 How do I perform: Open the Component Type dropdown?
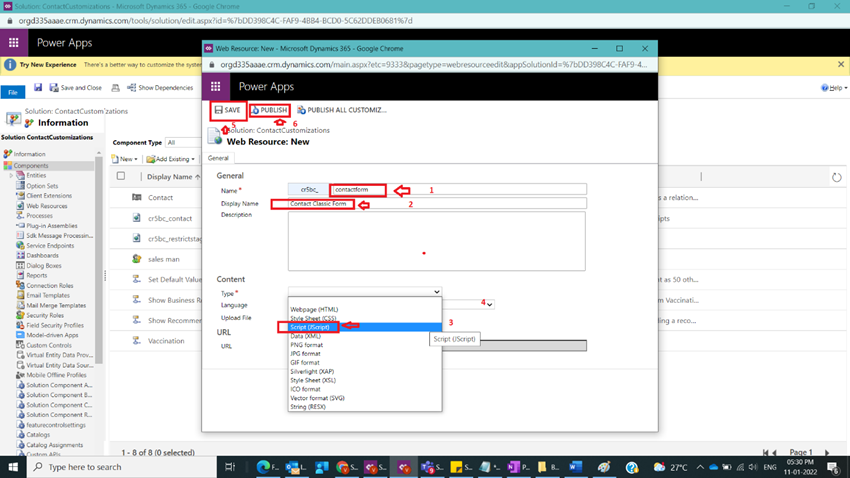click(x=183, y=143)
